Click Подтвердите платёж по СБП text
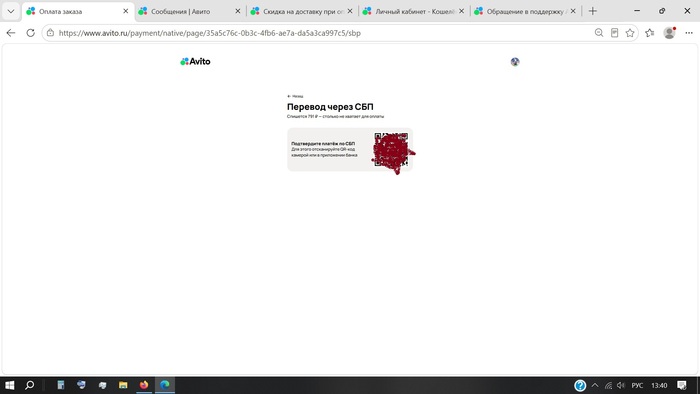700x394 pixels. tap(323, 144)
